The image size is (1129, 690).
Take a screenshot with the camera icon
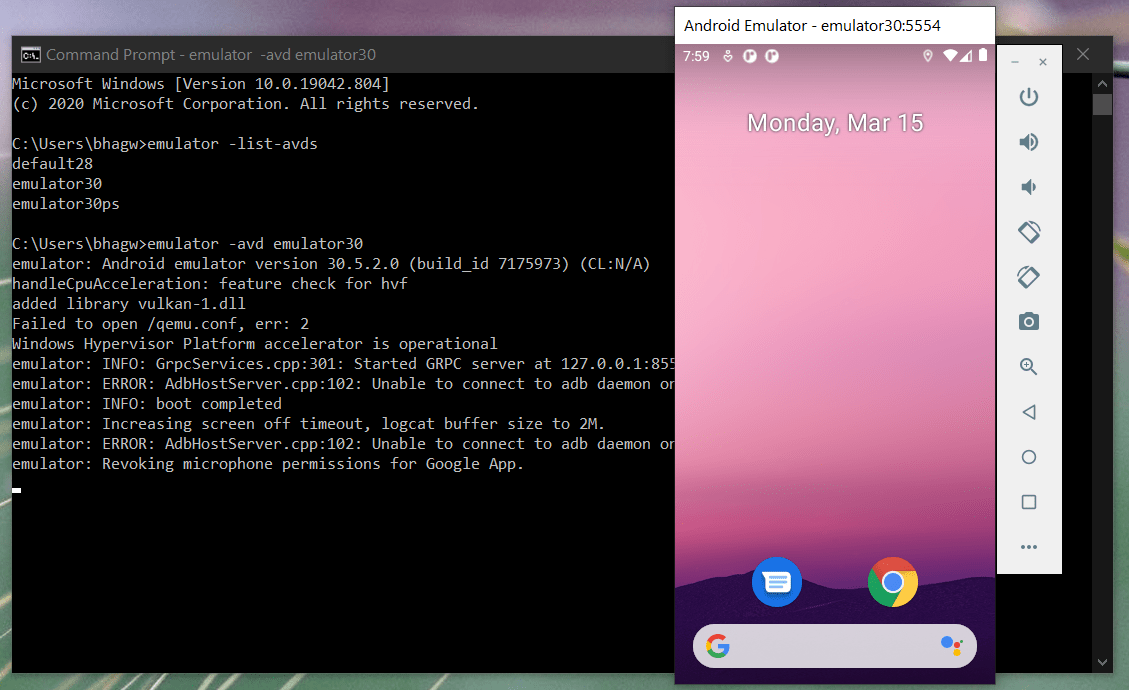(1029, 321)
